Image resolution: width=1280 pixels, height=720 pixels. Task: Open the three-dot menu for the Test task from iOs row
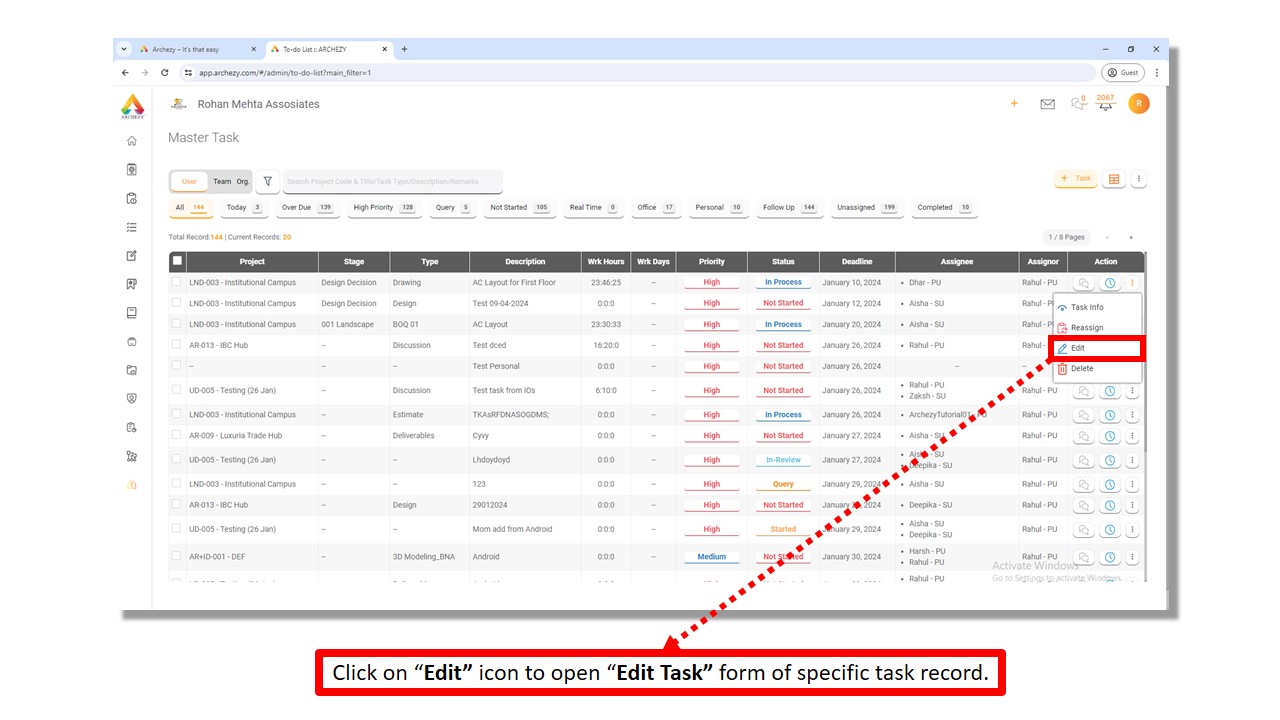click(x=1132, y=391)
